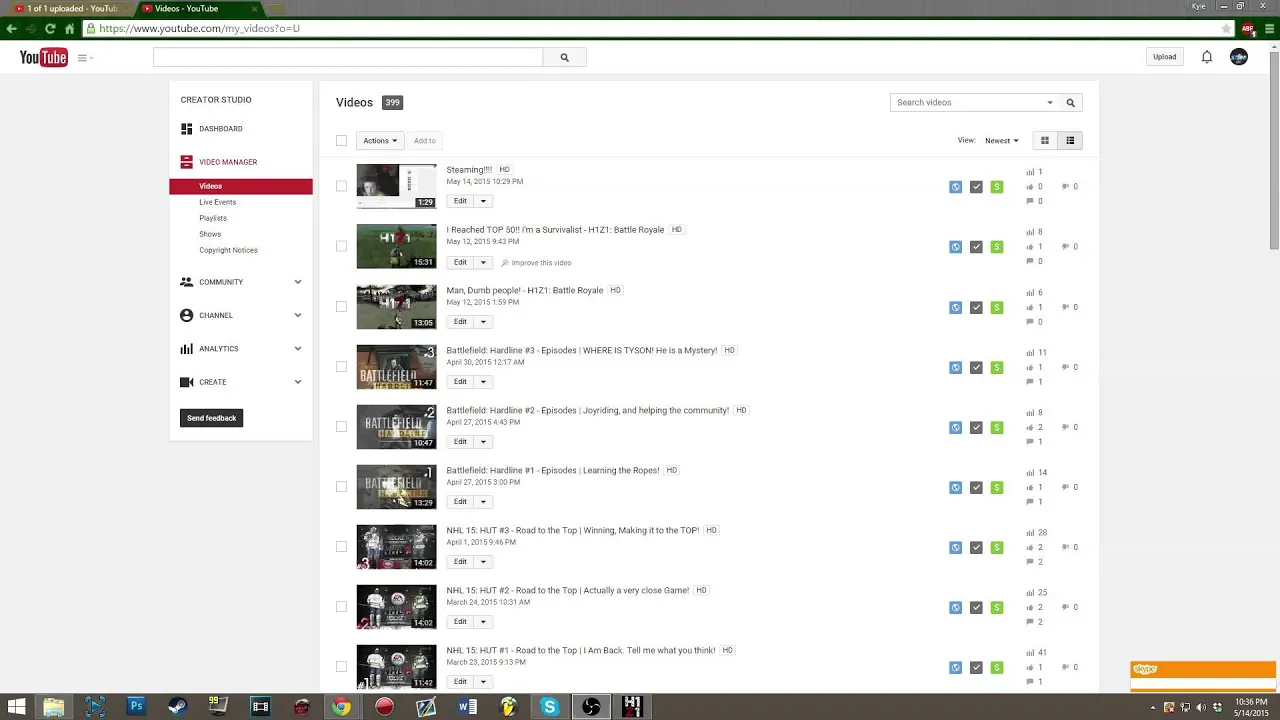
Task: Open the Actions dropdown
Action: [380, 141]
